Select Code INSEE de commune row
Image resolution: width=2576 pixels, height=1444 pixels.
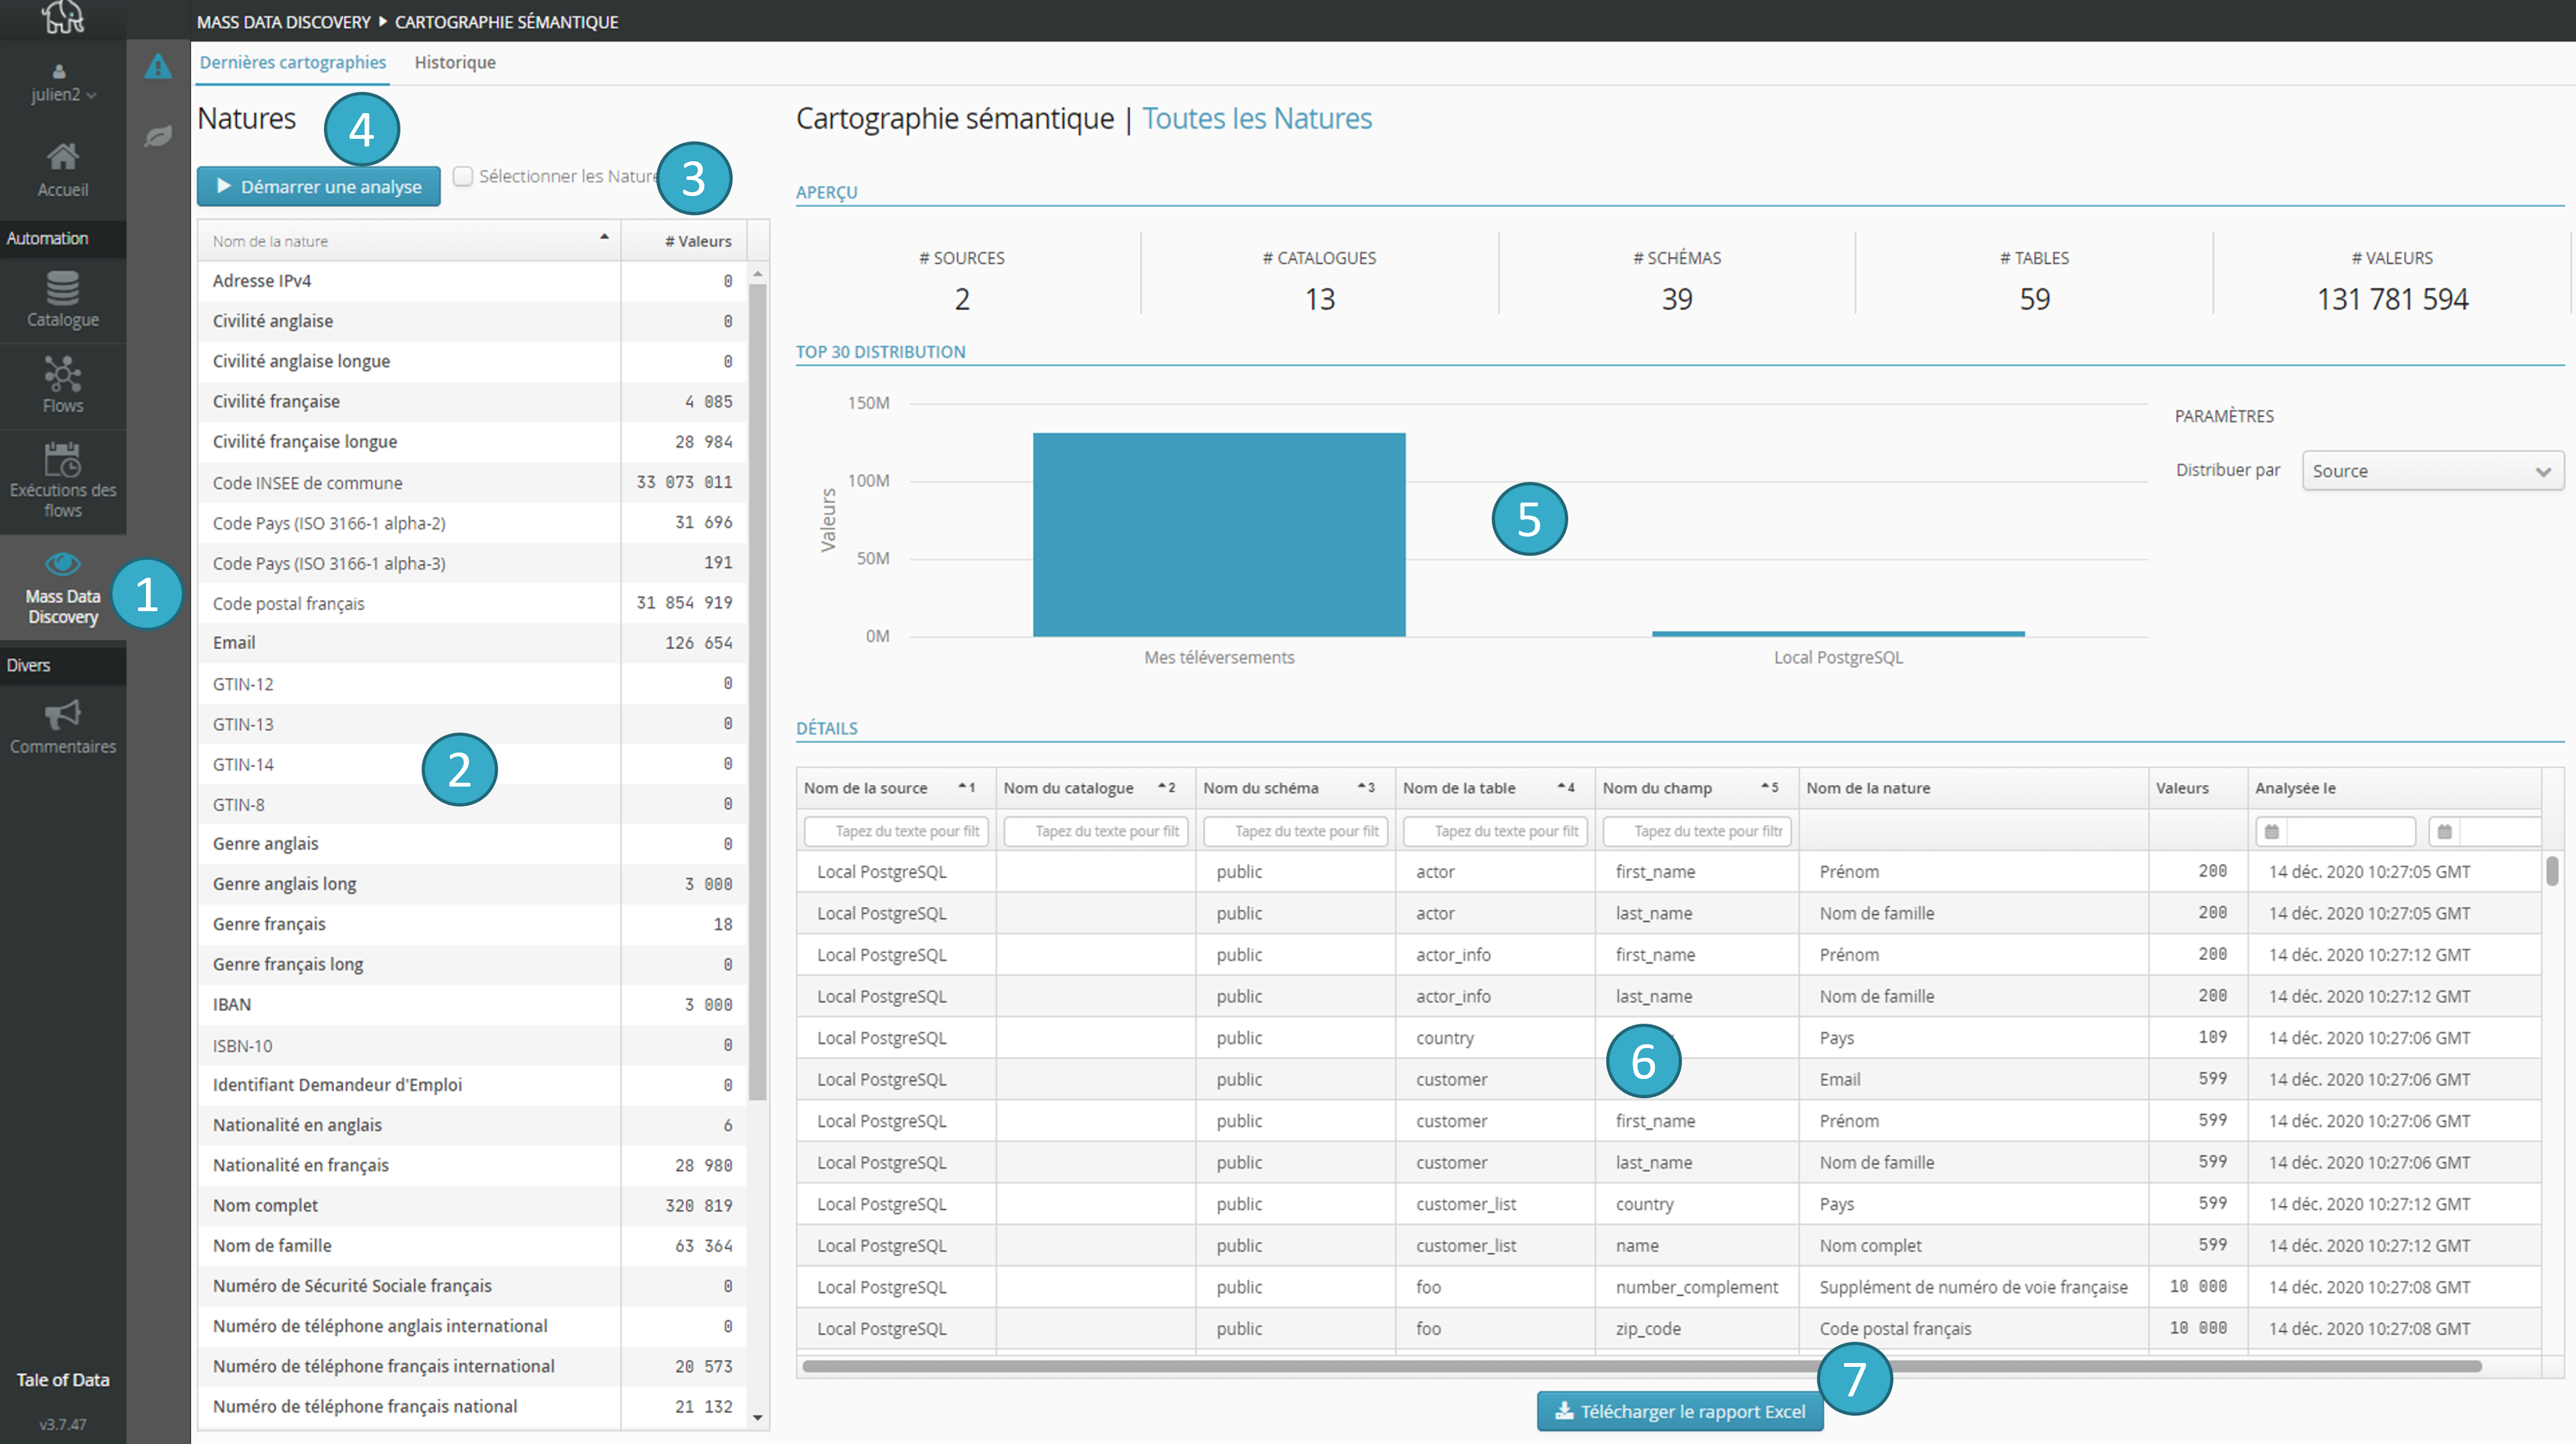[472, 482]
